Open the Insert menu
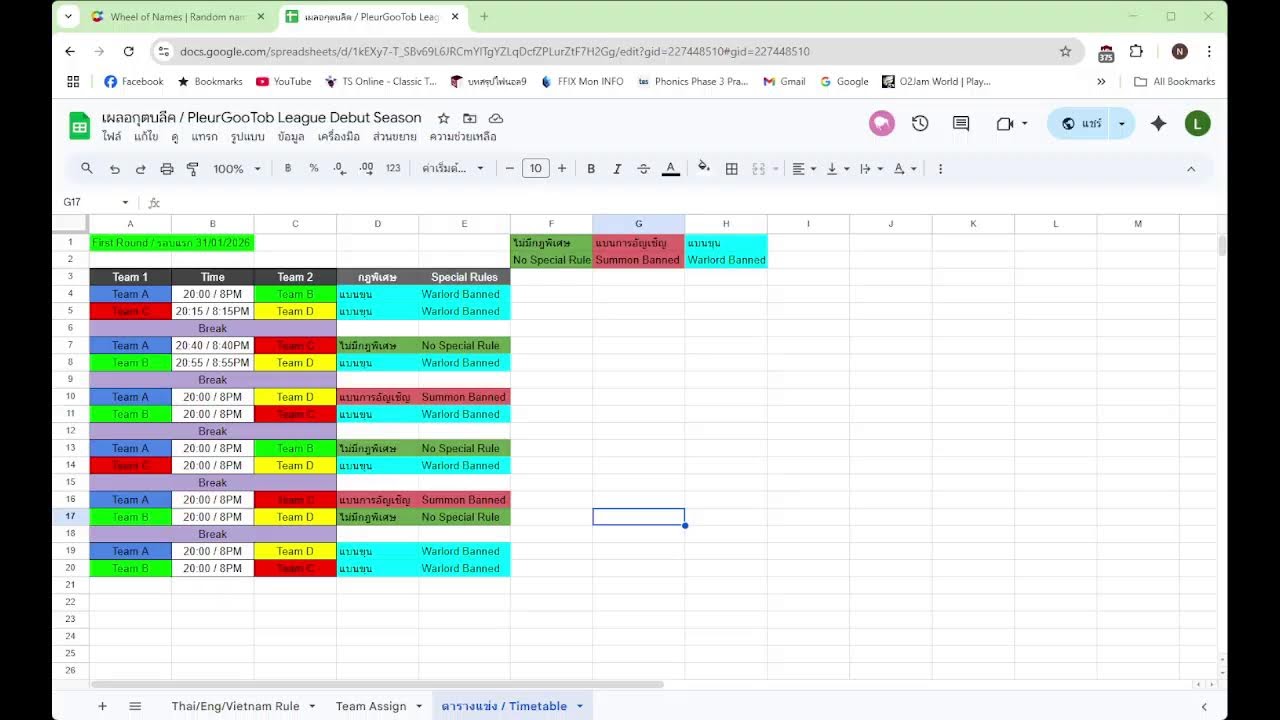This screenshot has height=720, width=1280. (x=204, y=137)
